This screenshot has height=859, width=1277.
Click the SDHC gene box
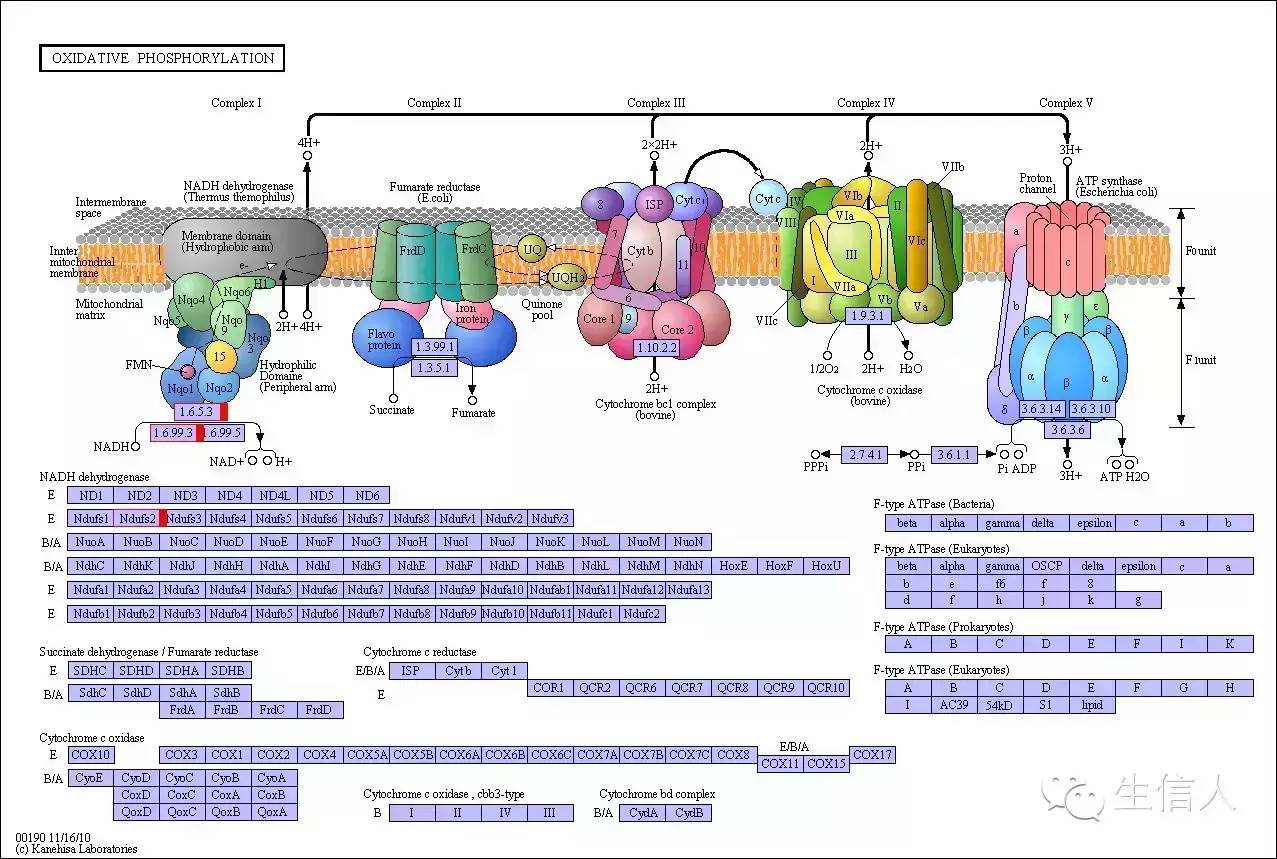90,670
